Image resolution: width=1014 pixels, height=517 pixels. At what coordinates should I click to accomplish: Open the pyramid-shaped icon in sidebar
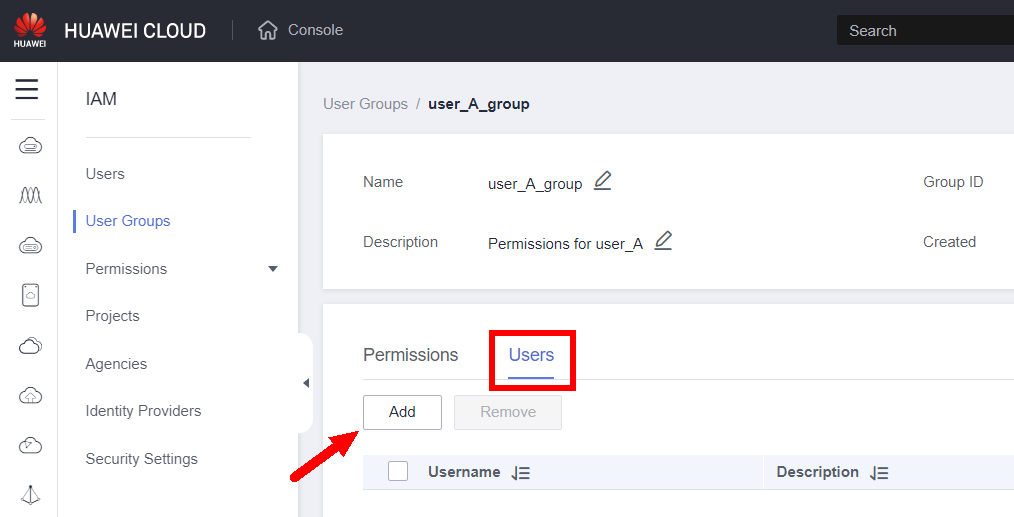pyautogui.click(x=30, y=494)
